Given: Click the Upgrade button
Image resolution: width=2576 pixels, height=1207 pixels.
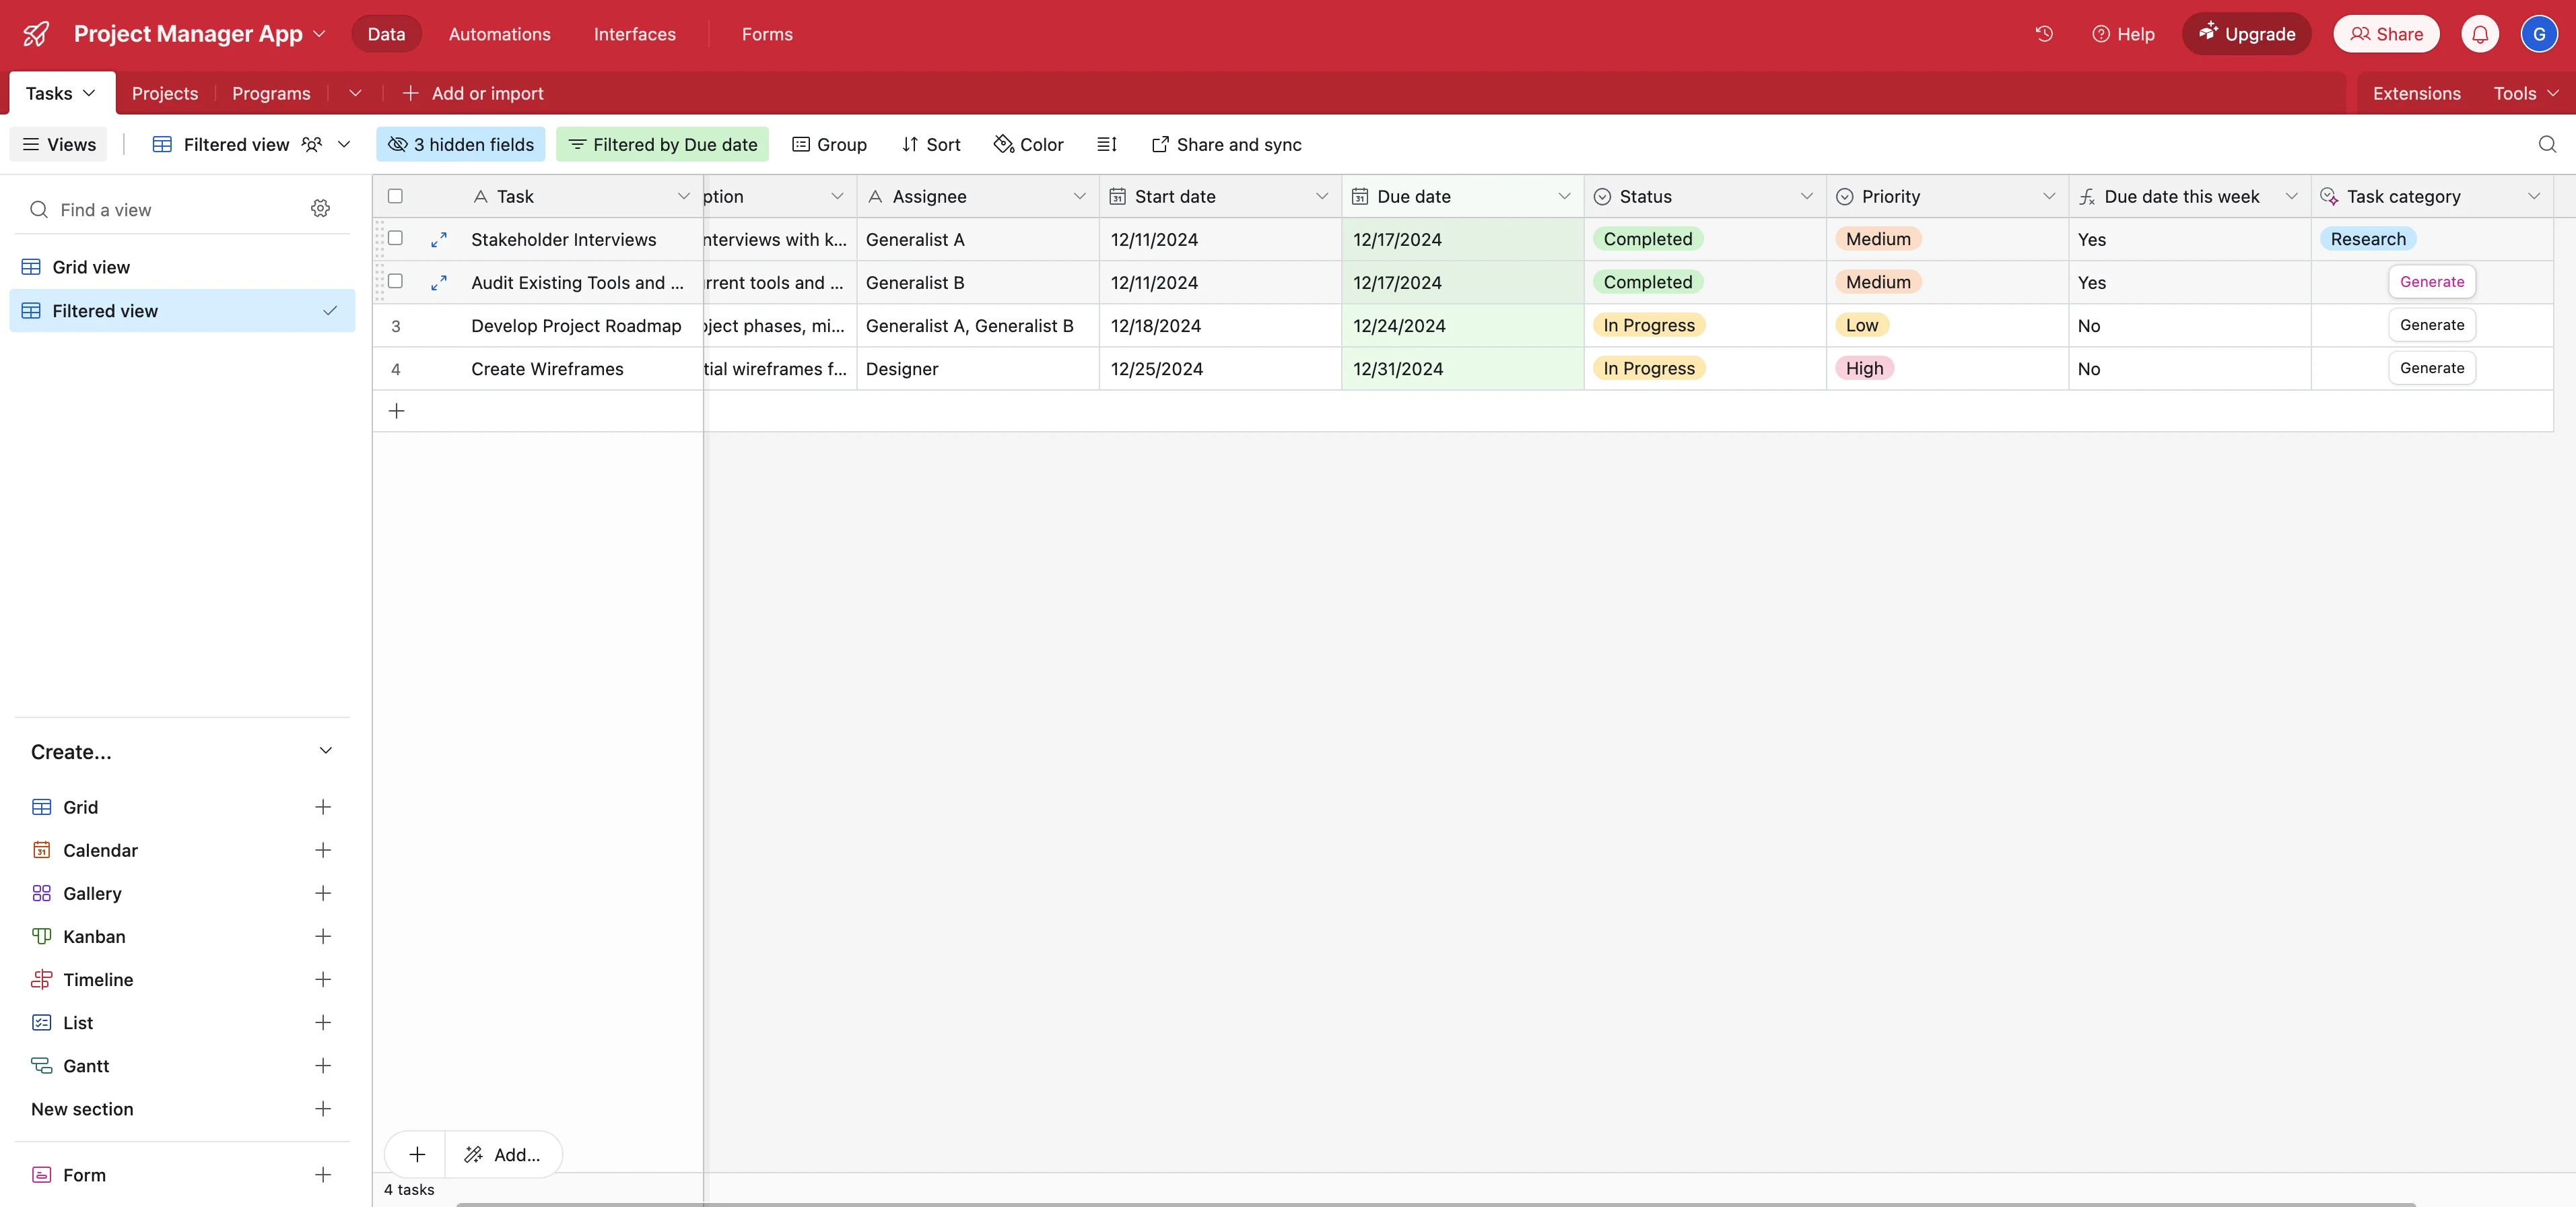Looking at the screenshot, I should [2246, 34].
